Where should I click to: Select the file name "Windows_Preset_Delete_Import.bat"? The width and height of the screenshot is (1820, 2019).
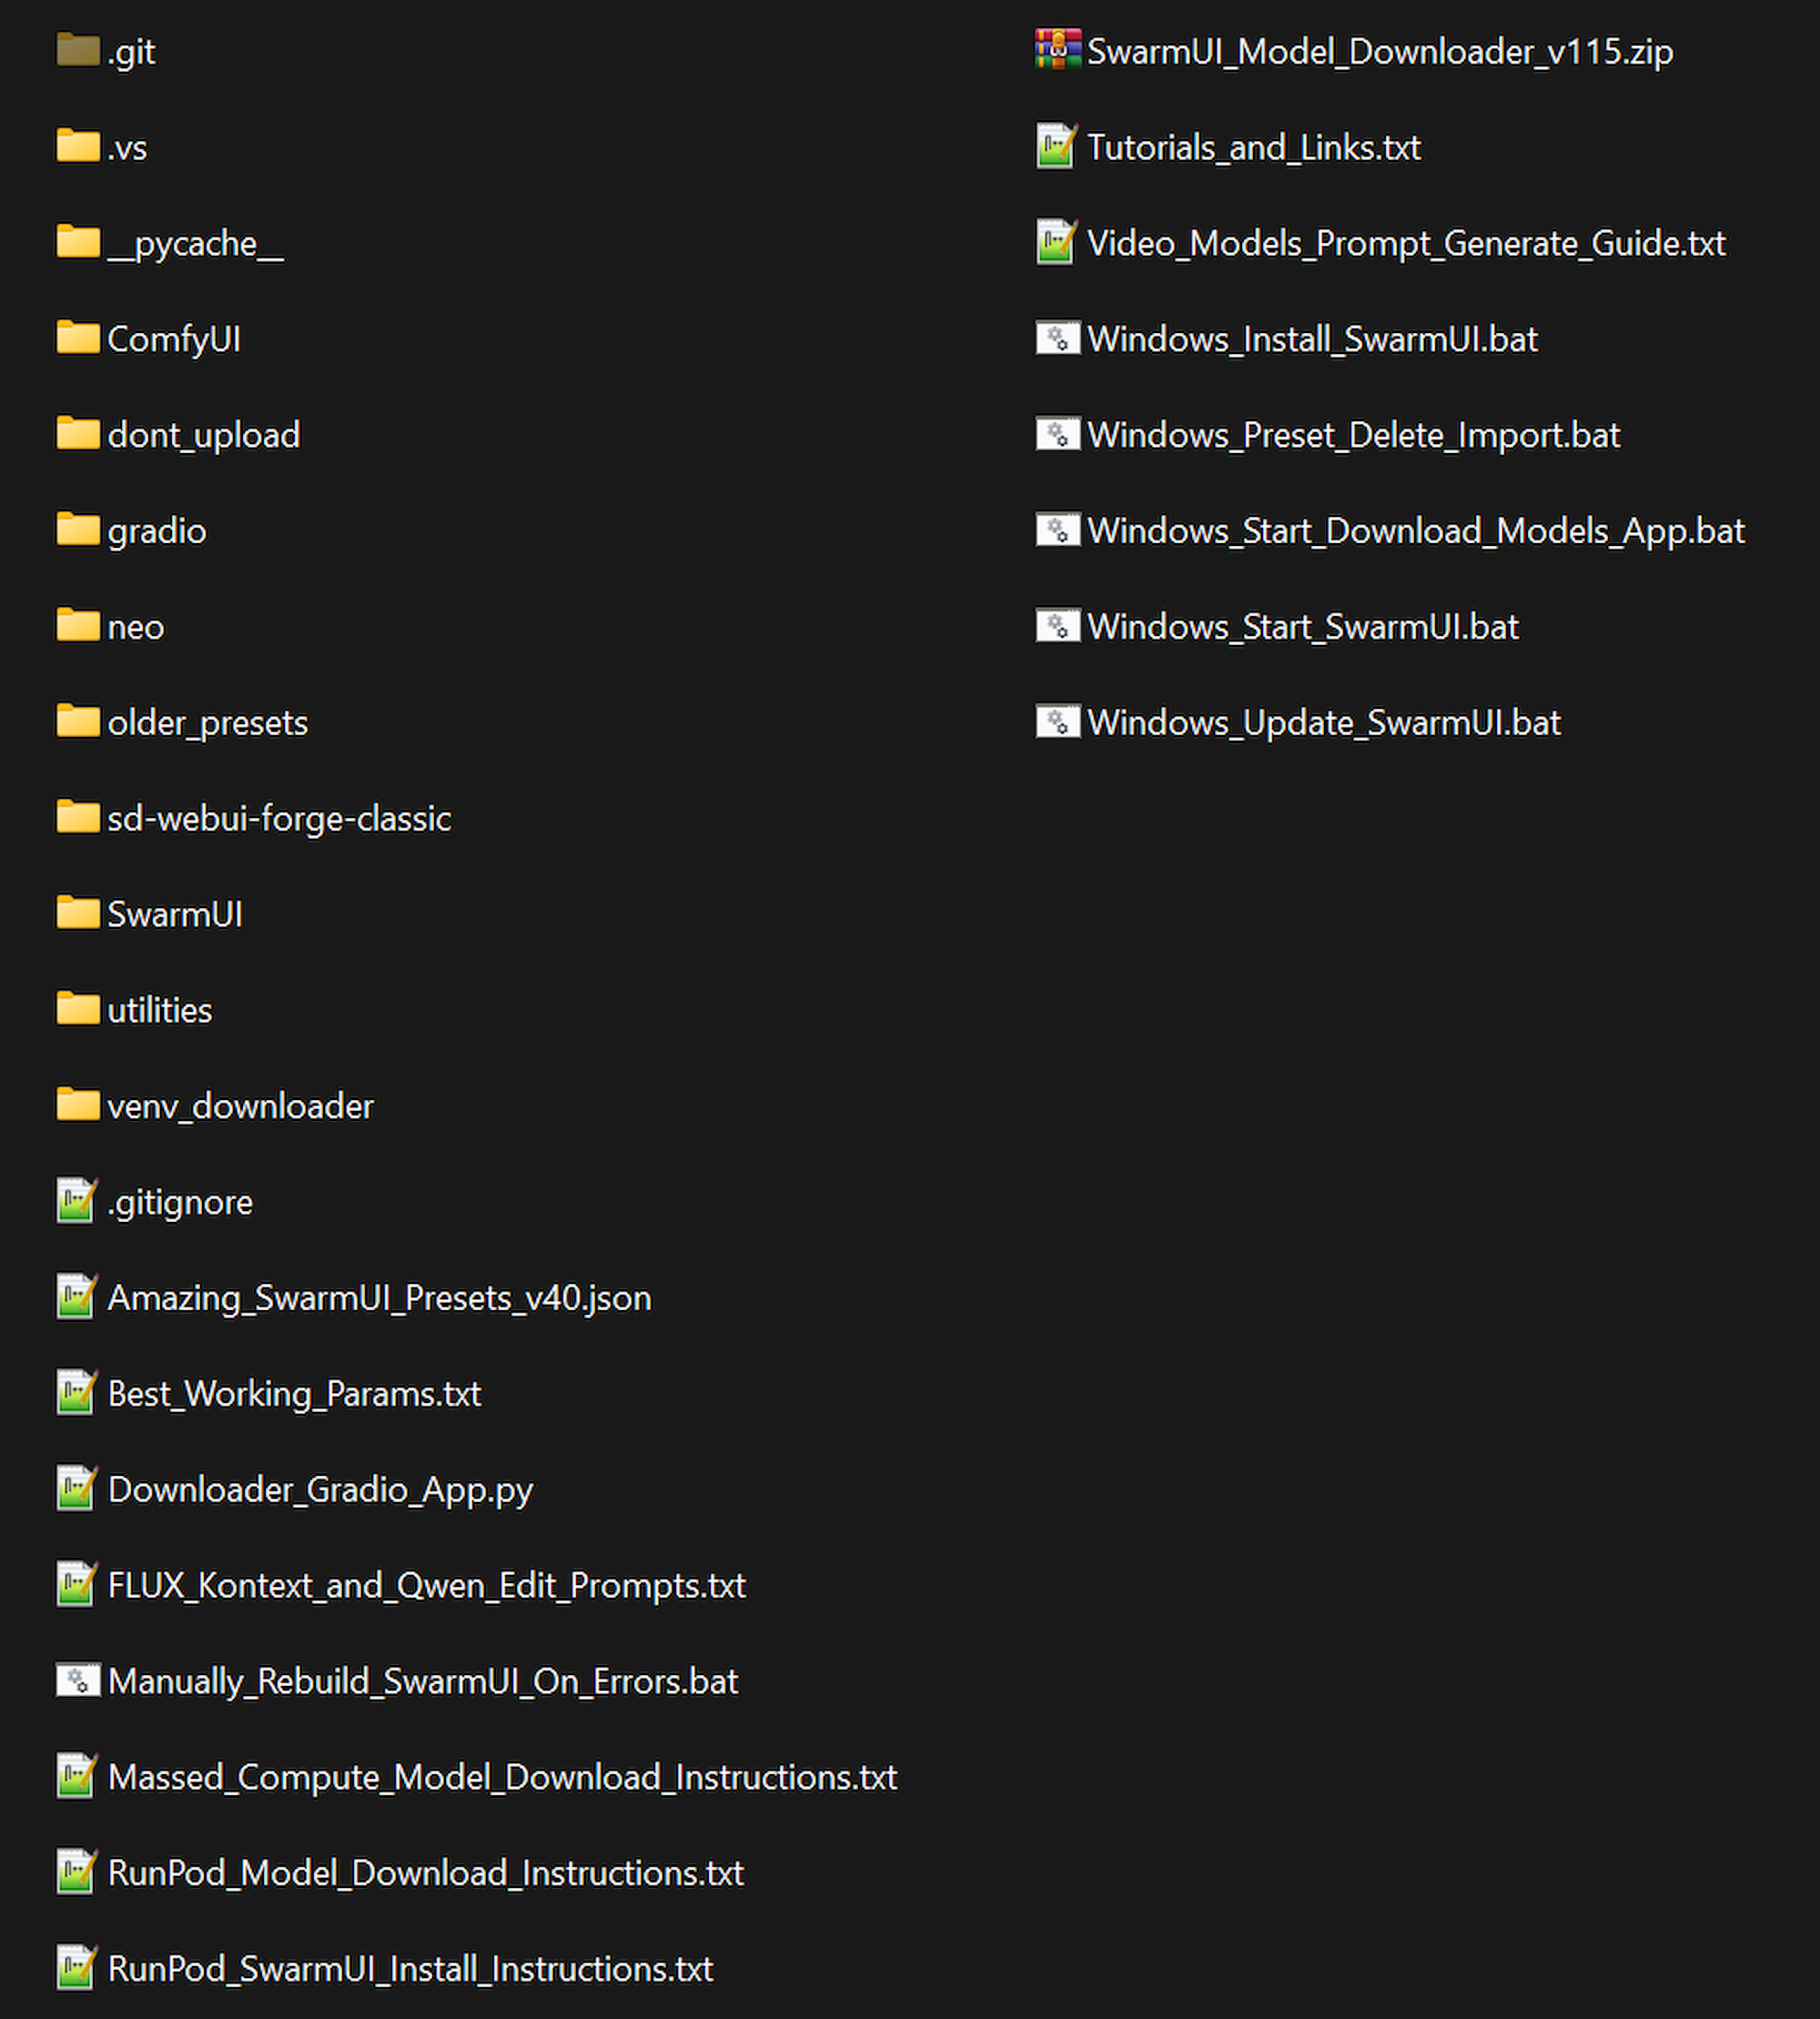coord(1354,436)
